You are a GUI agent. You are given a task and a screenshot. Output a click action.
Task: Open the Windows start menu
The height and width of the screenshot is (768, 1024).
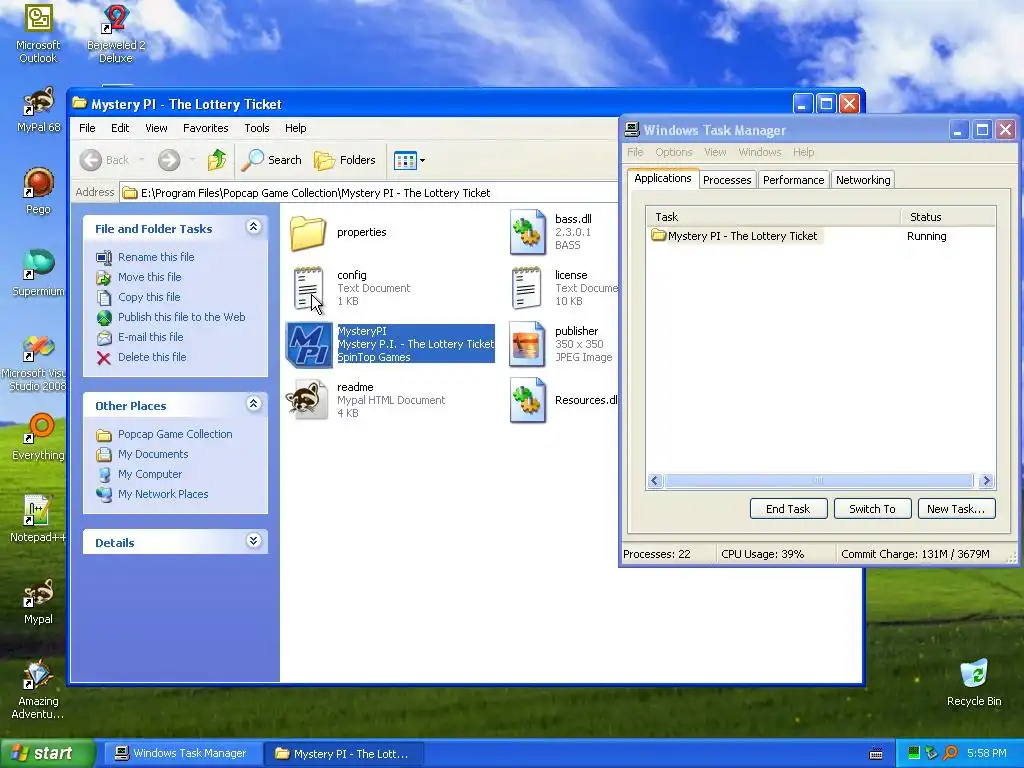tap(47, 753)
